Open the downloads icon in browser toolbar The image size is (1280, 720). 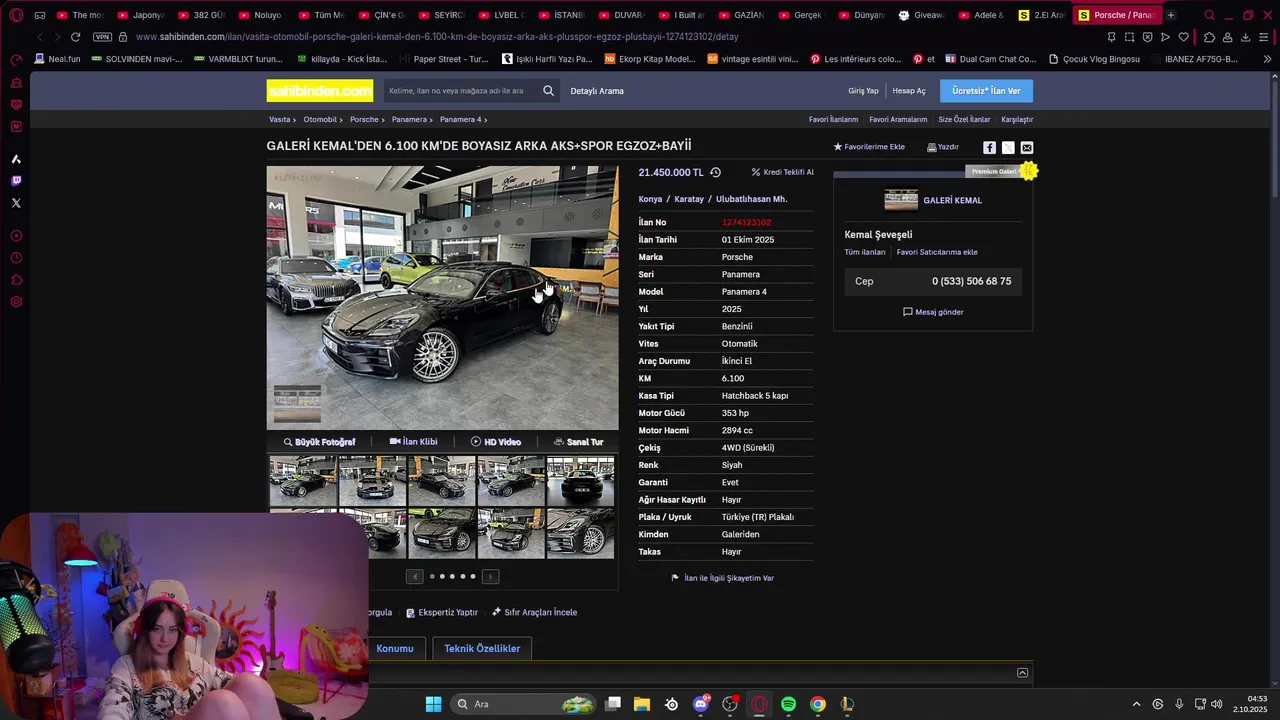click(x=1246, y=37)
